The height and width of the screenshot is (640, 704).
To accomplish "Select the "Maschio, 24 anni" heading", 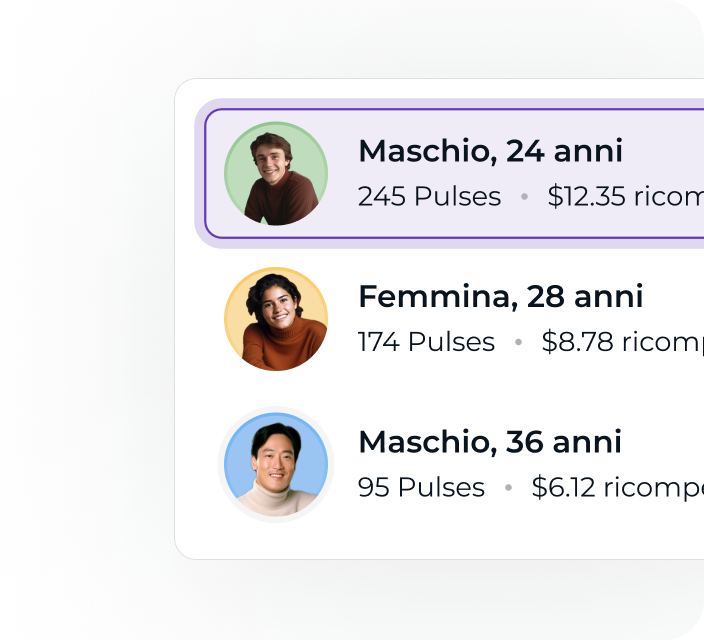I will coord(490,151).
